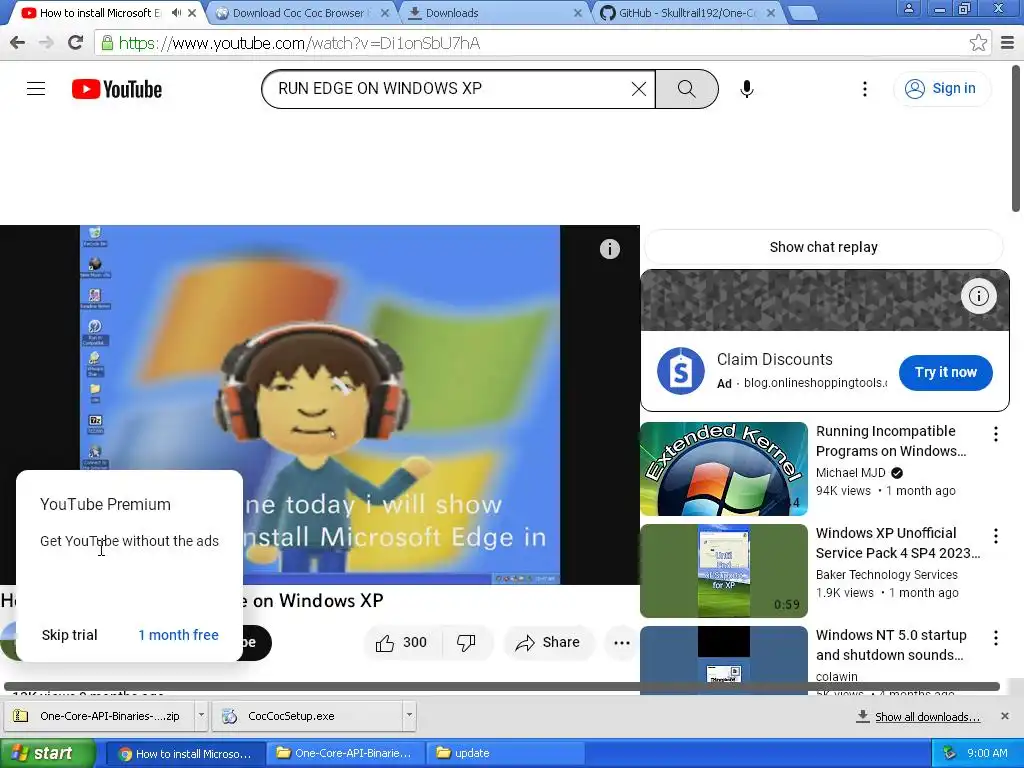Image resolution: width=1024 pixels, height=768 pixels.
Task: Go back with browser back arrow
Action: (18, 43)
